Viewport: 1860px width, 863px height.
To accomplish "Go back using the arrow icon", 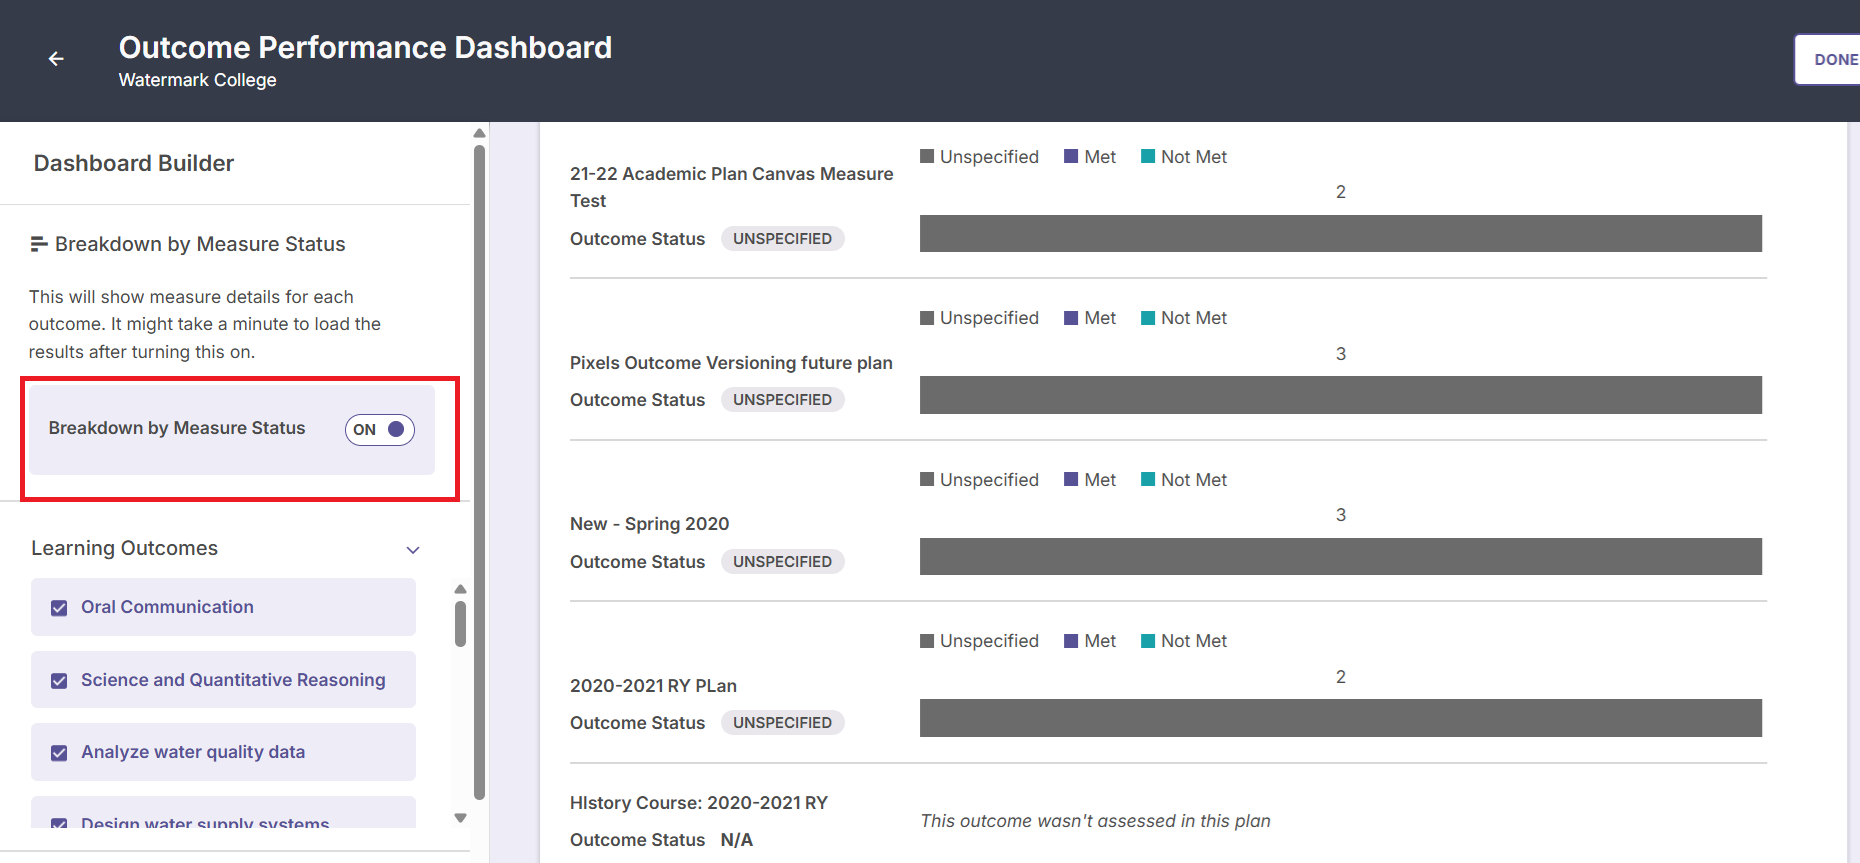I will (x=56, y=59).
